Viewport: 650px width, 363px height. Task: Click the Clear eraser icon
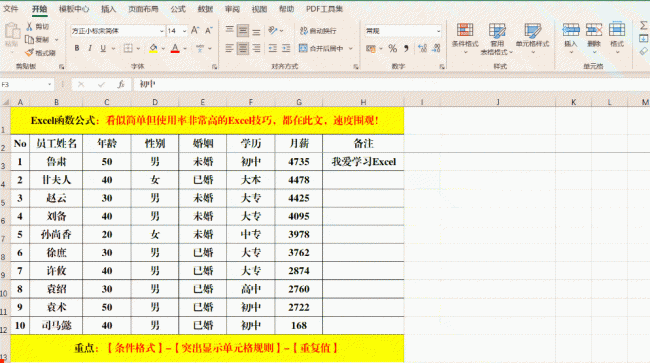643,51
